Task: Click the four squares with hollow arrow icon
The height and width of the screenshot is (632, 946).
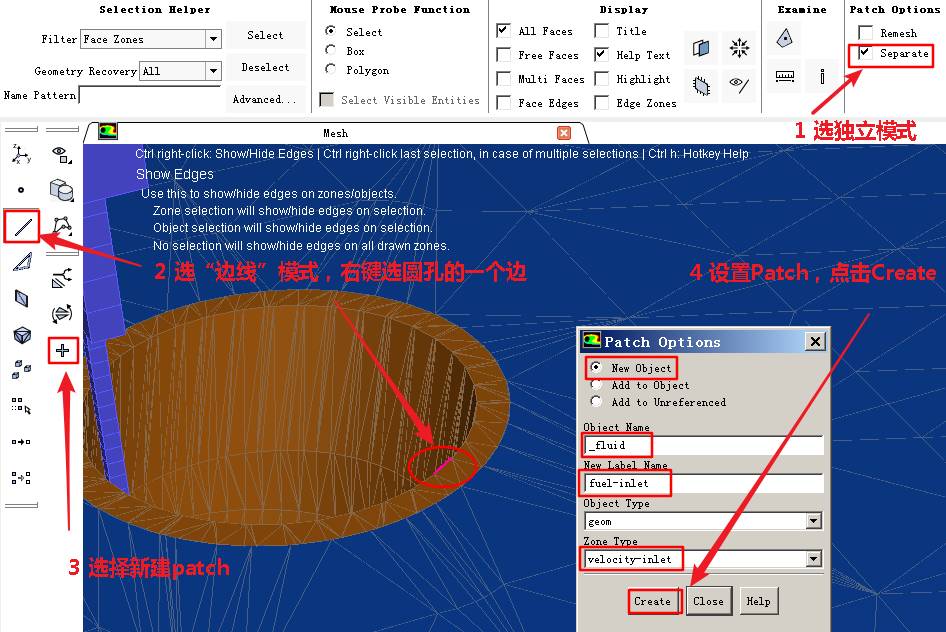Action: (x=21, y=478)
